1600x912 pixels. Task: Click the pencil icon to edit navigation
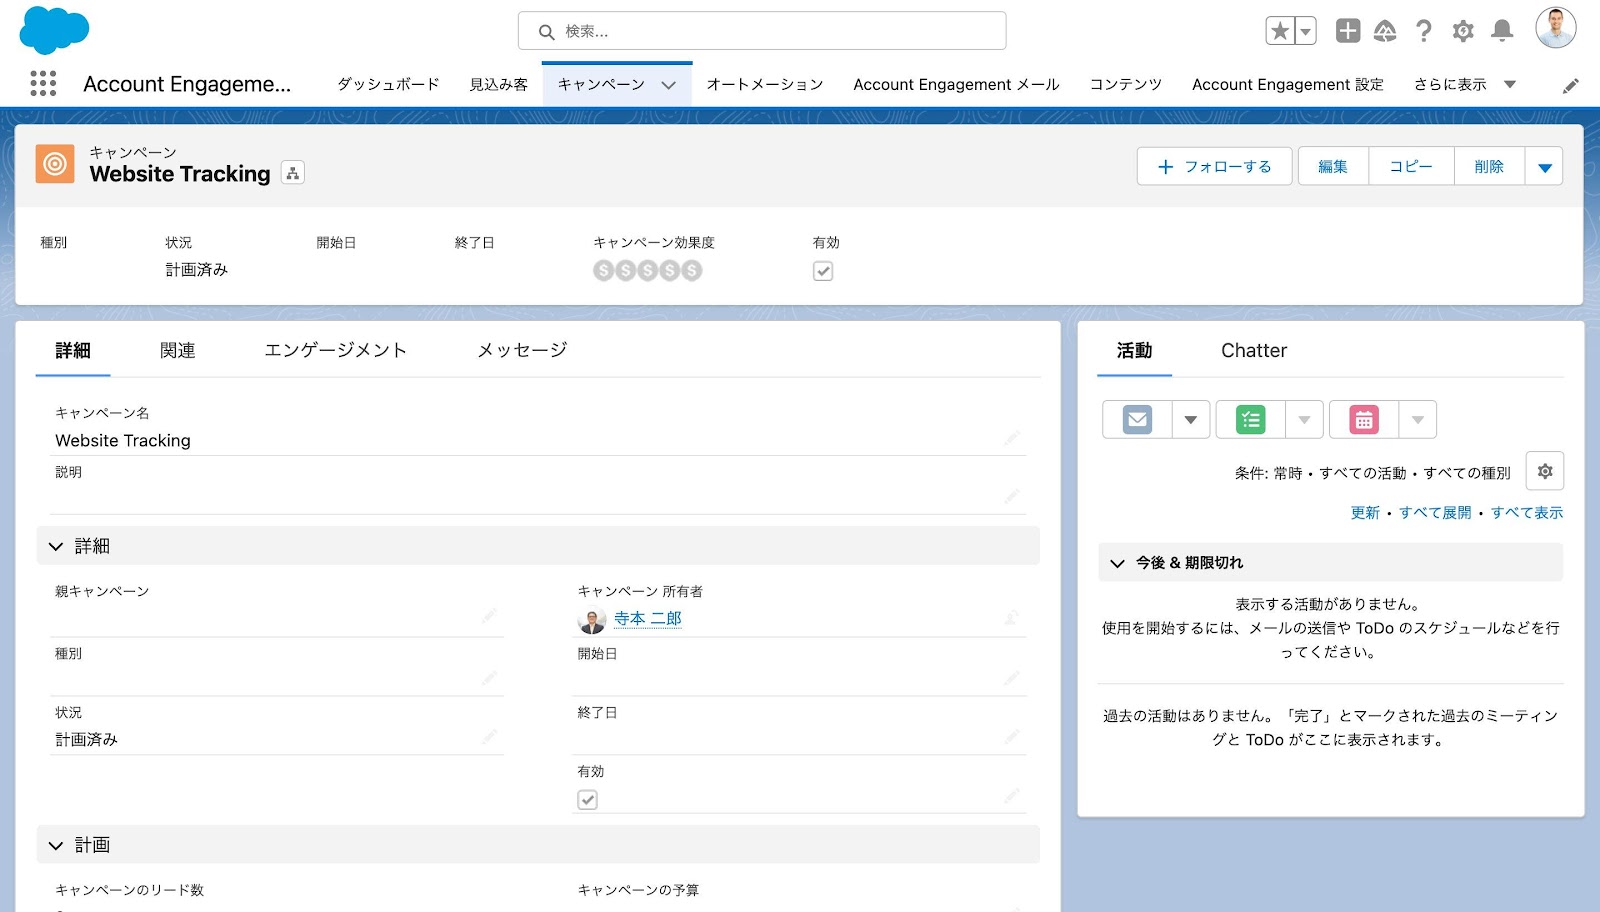click(1571, 86)
